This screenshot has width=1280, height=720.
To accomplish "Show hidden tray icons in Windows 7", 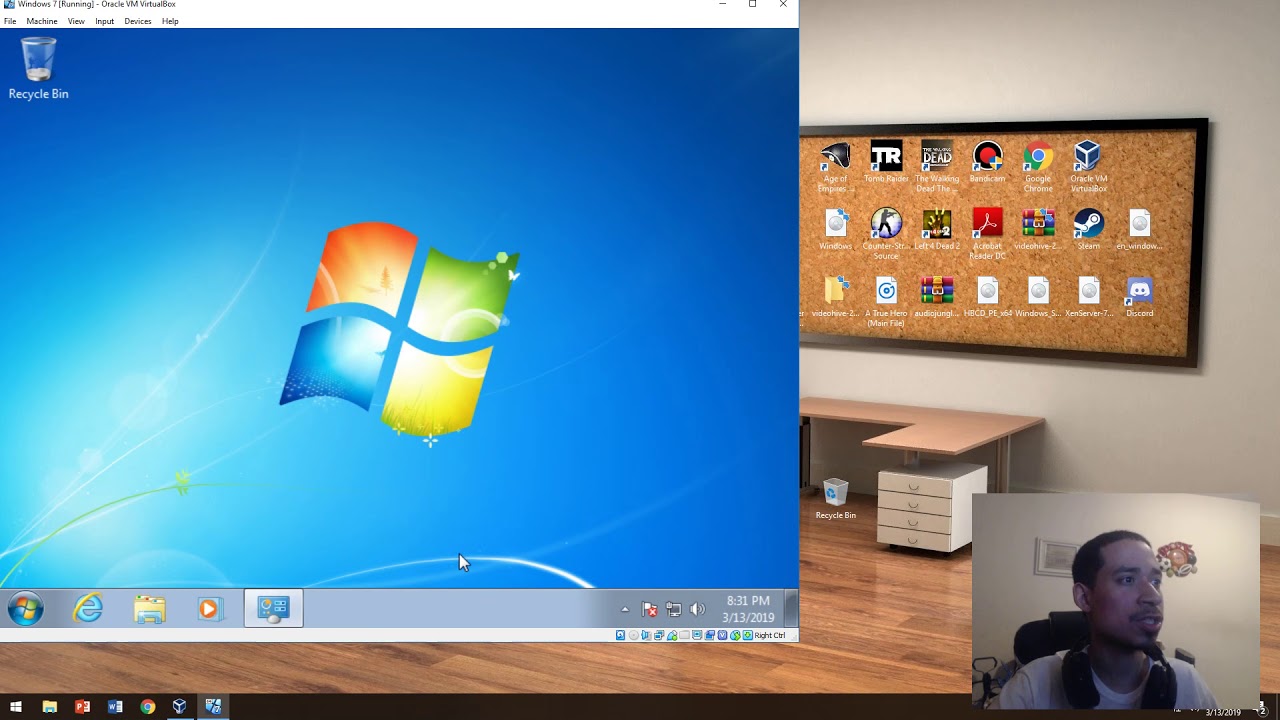I will 625,609.
